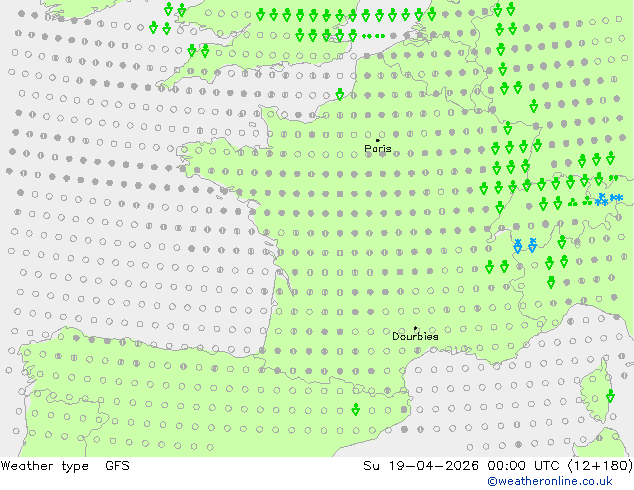Click the green rain symbol on Corsica
This screenshot has width=634, height=490.
coord(610,395)
